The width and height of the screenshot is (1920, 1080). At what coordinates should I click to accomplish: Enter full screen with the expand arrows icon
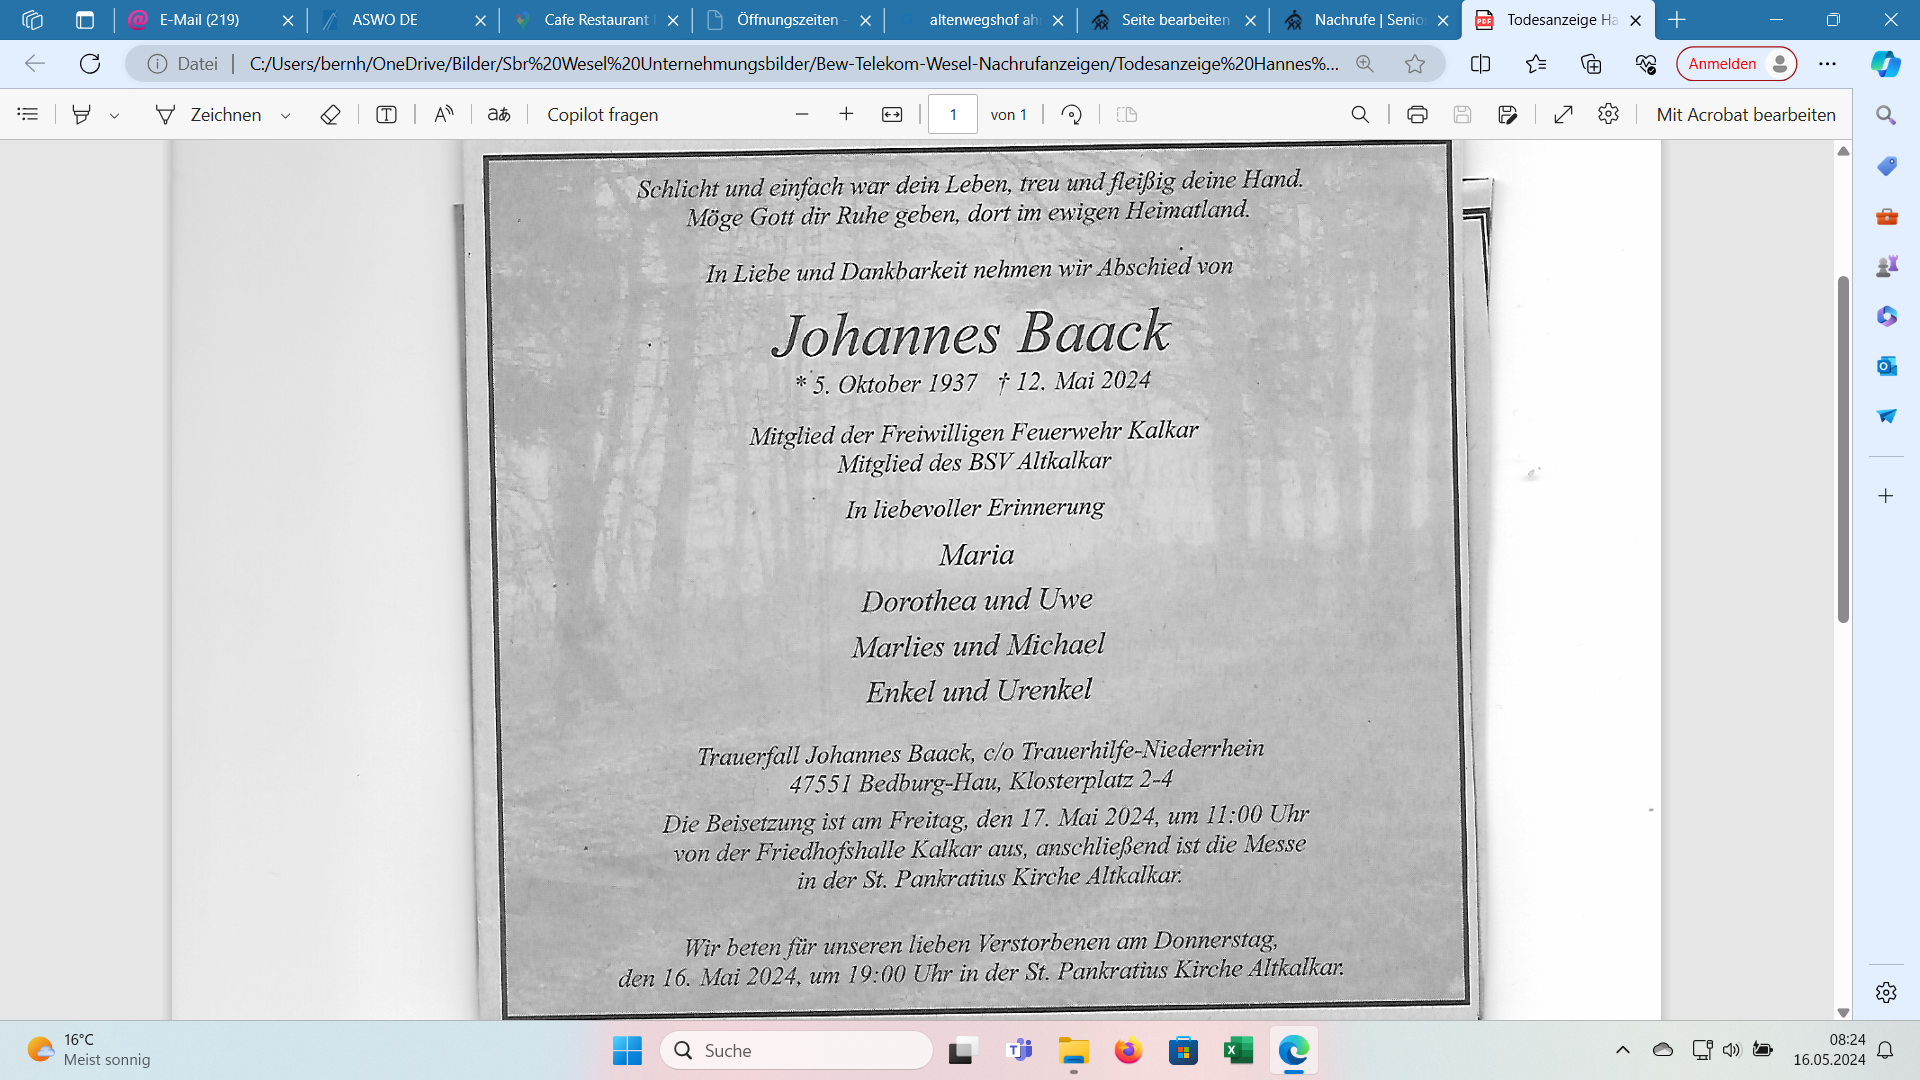(x=1563, y=115)
